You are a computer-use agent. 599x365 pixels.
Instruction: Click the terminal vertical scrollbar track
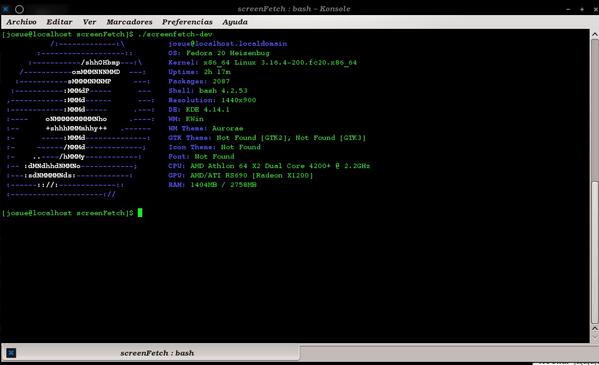click(594, 182)
